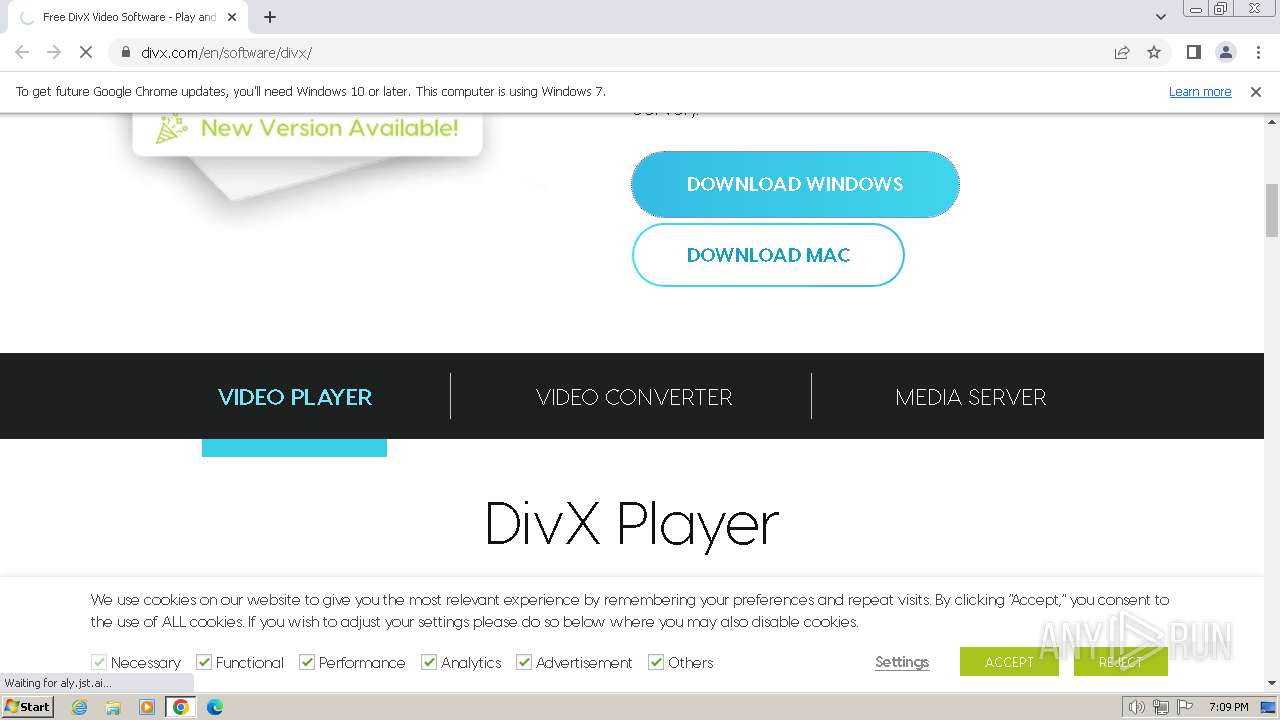Click the DOWNLOAD MAC button
The height and width of the screenshot is (720, 1280).
pyautogui.click(x=768, y=255)
